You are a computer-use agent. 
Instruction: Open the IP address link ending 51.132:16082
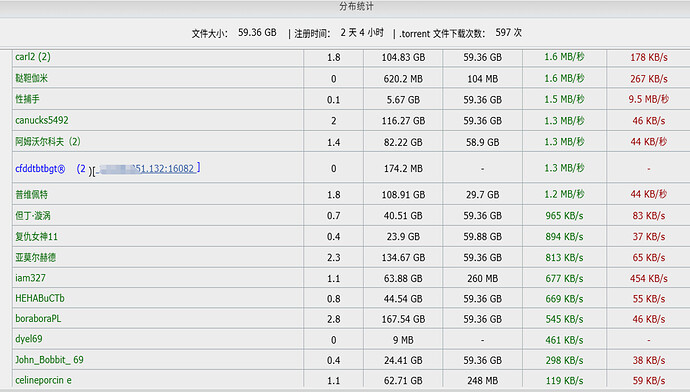tap(146, 169)
